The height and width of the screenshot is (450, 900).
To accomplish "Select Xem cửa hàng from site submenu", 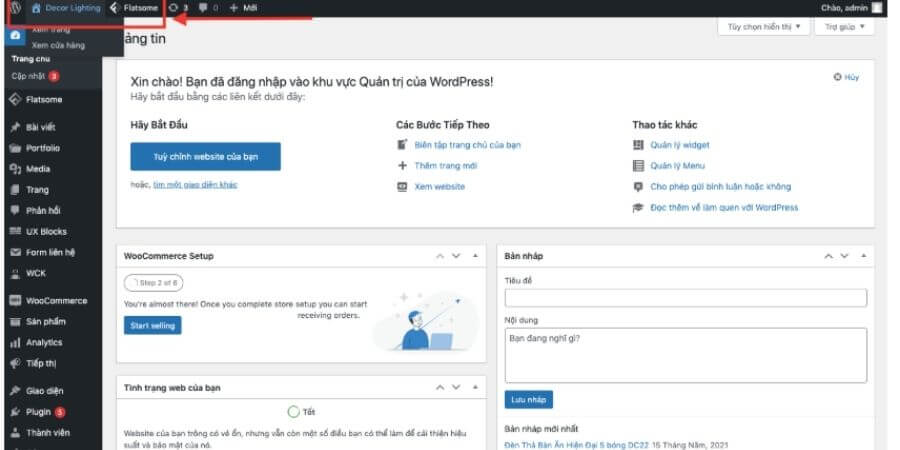I will (59, 45).
